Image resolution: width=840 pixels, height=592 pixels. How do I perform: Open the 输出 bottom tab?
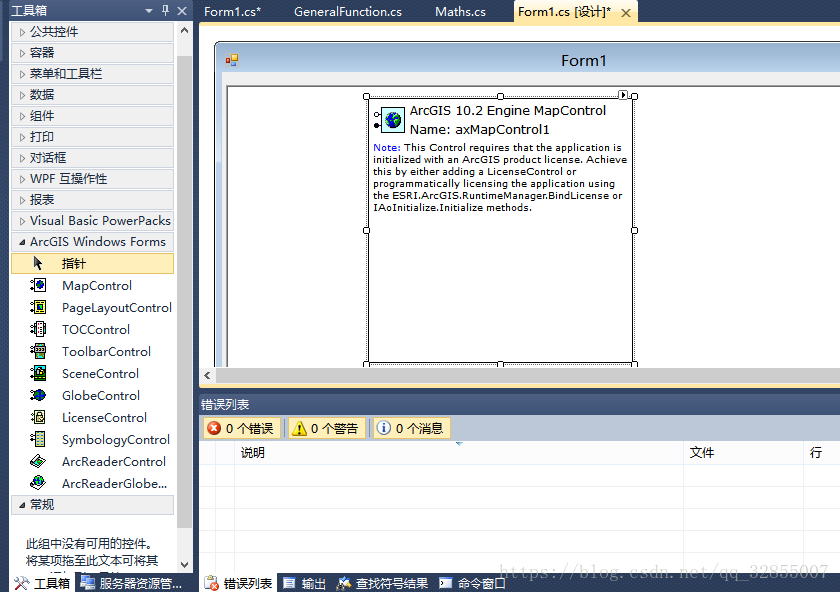tap(304, 583)
